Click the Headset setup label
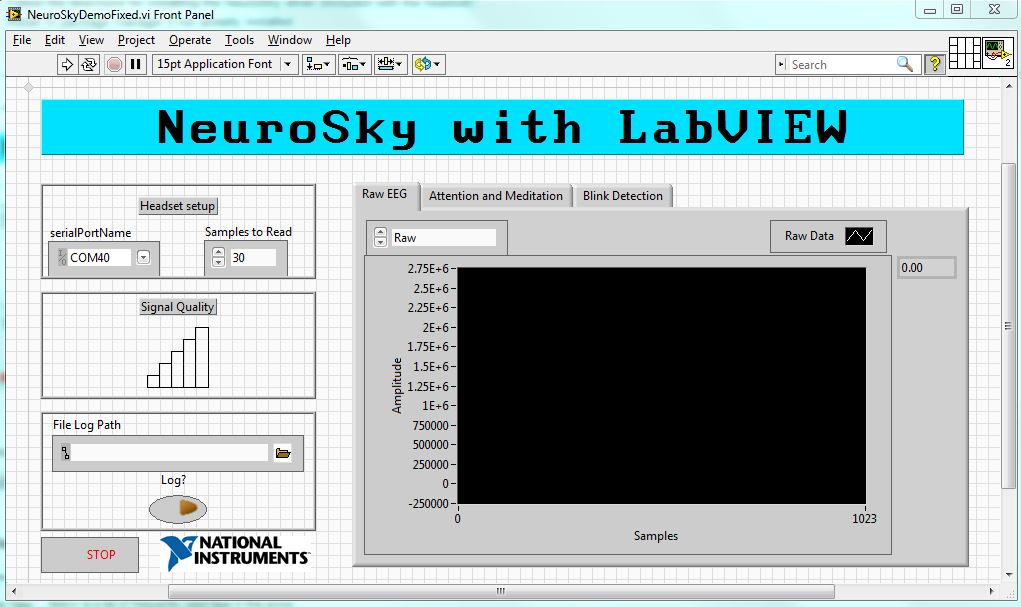 177,206
